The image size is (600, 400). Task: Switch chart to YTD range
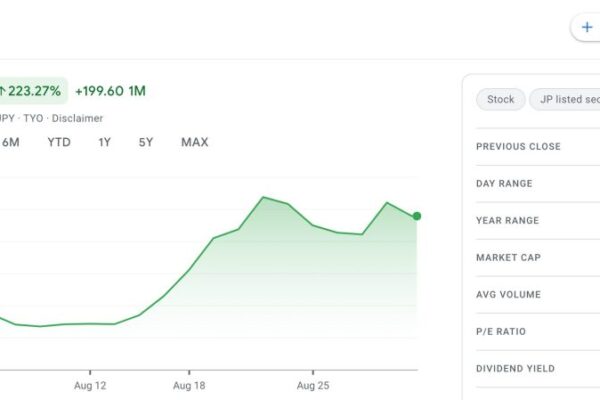click(x=59, y=142)
